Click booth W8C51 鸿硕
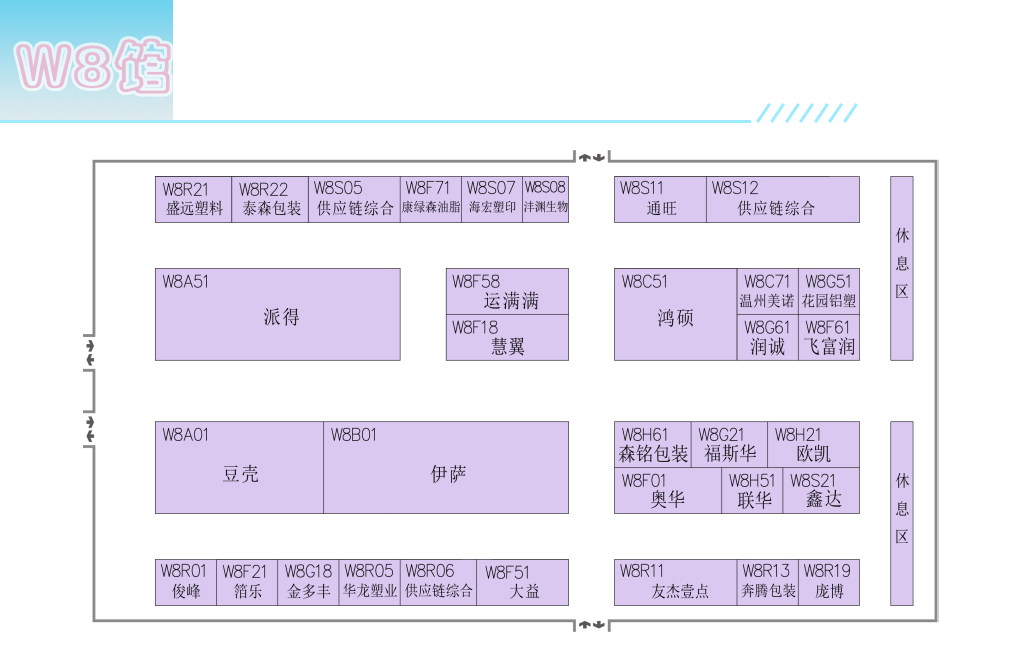Image resolution: width=1022 pixels, height=650 pixels. coord(675,314)
